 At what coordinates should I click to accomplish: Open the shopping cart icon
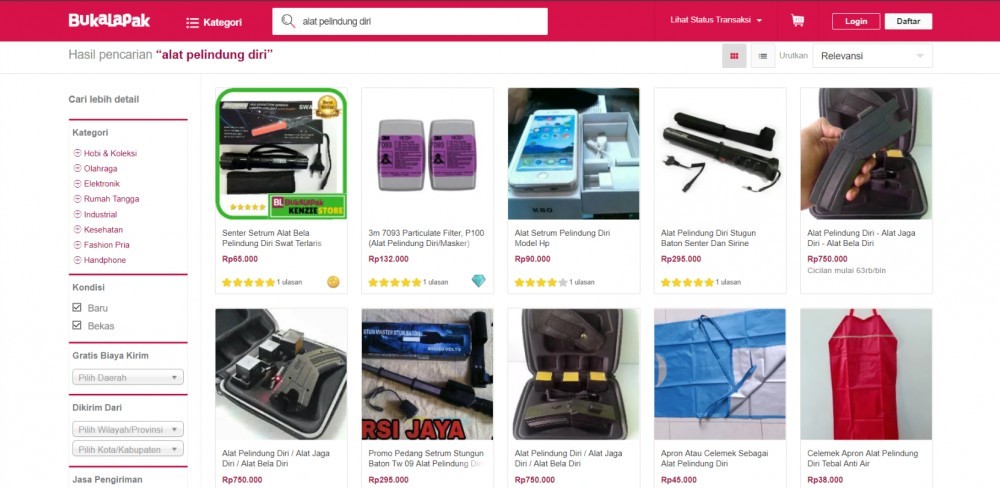pyautogui.click(x=797, y=20)
